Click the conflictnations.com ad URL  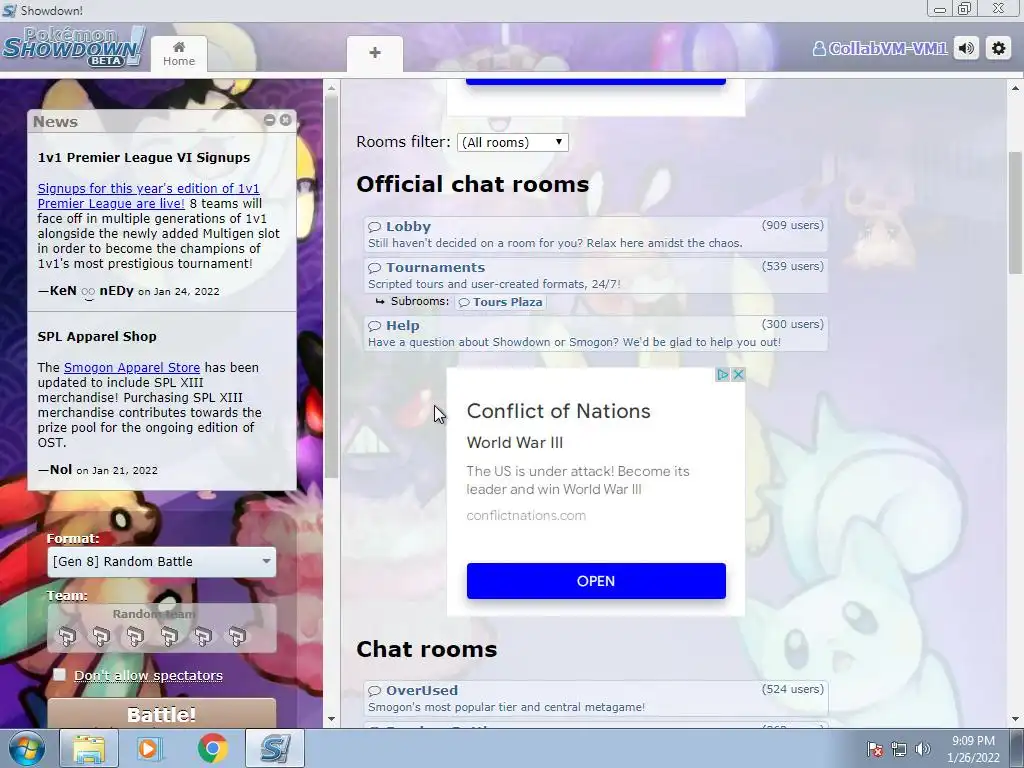(526, 516)
